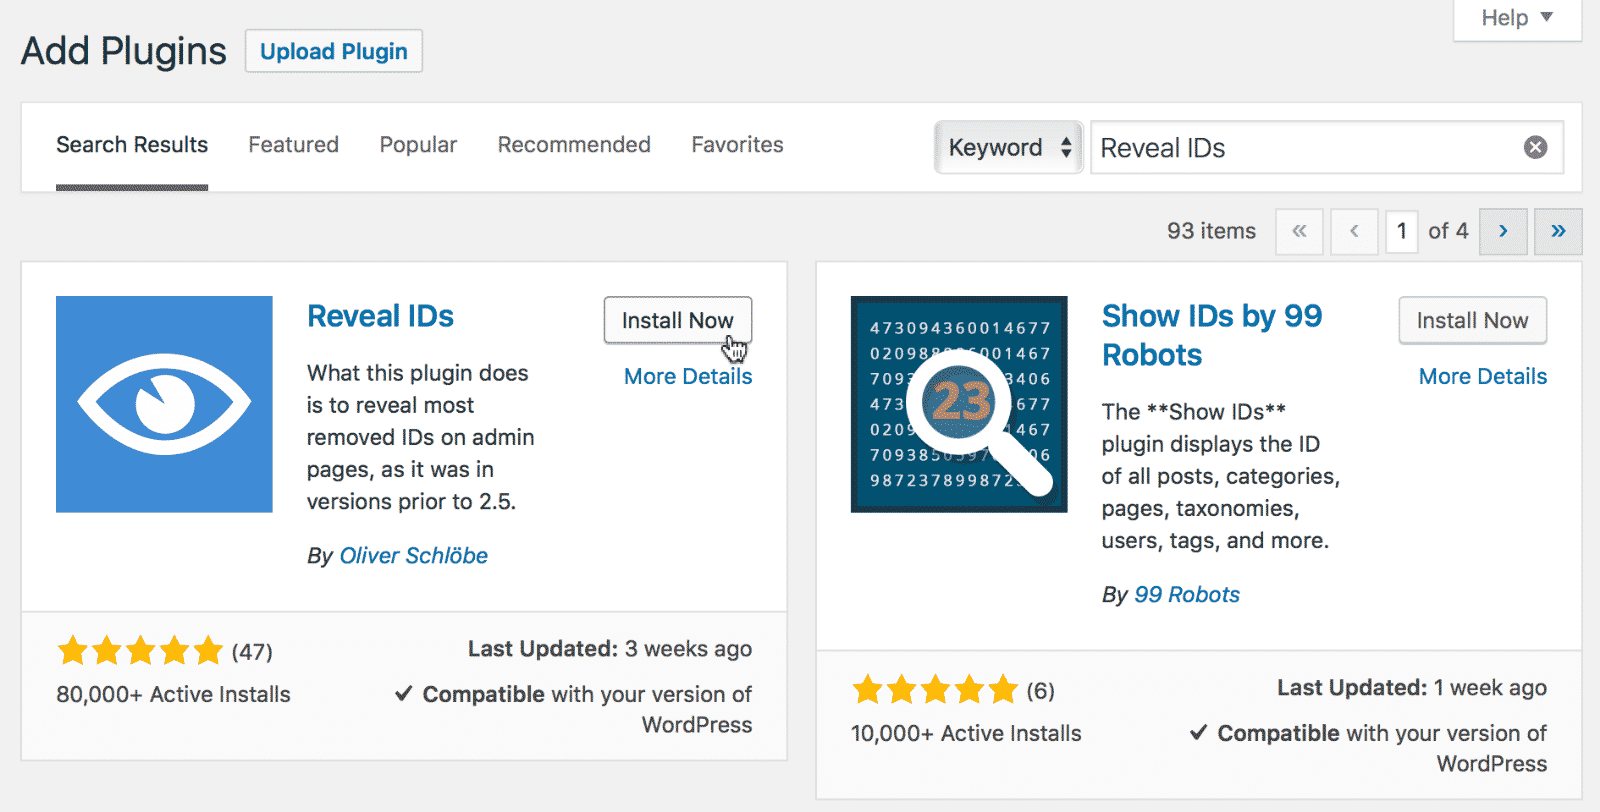Click 'Last Updated: 3 weeks ago' text

tap(610, 649)
